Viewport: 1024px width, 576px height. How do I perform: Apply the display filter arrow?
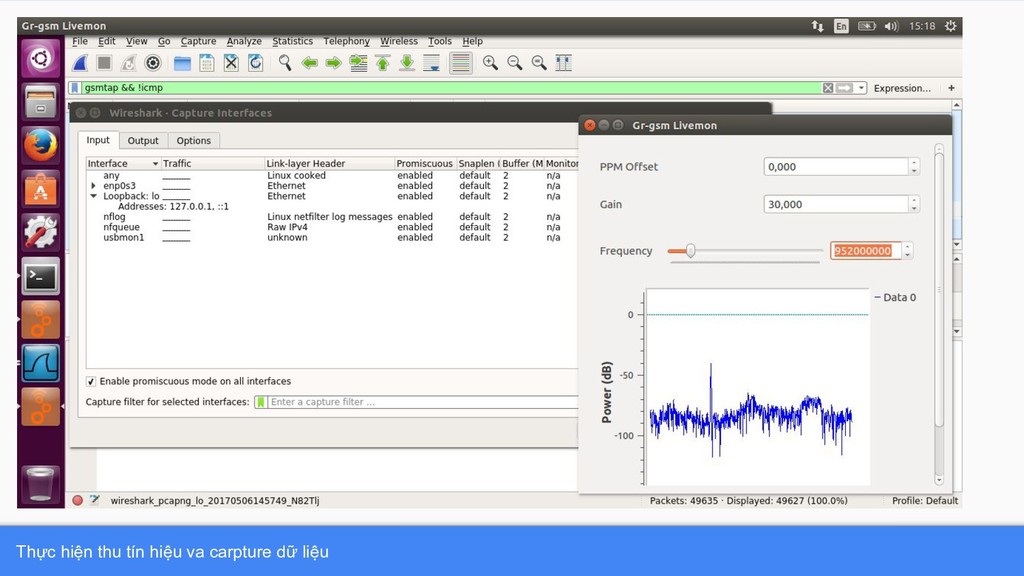pyautogui.click(x=844, y=88)
